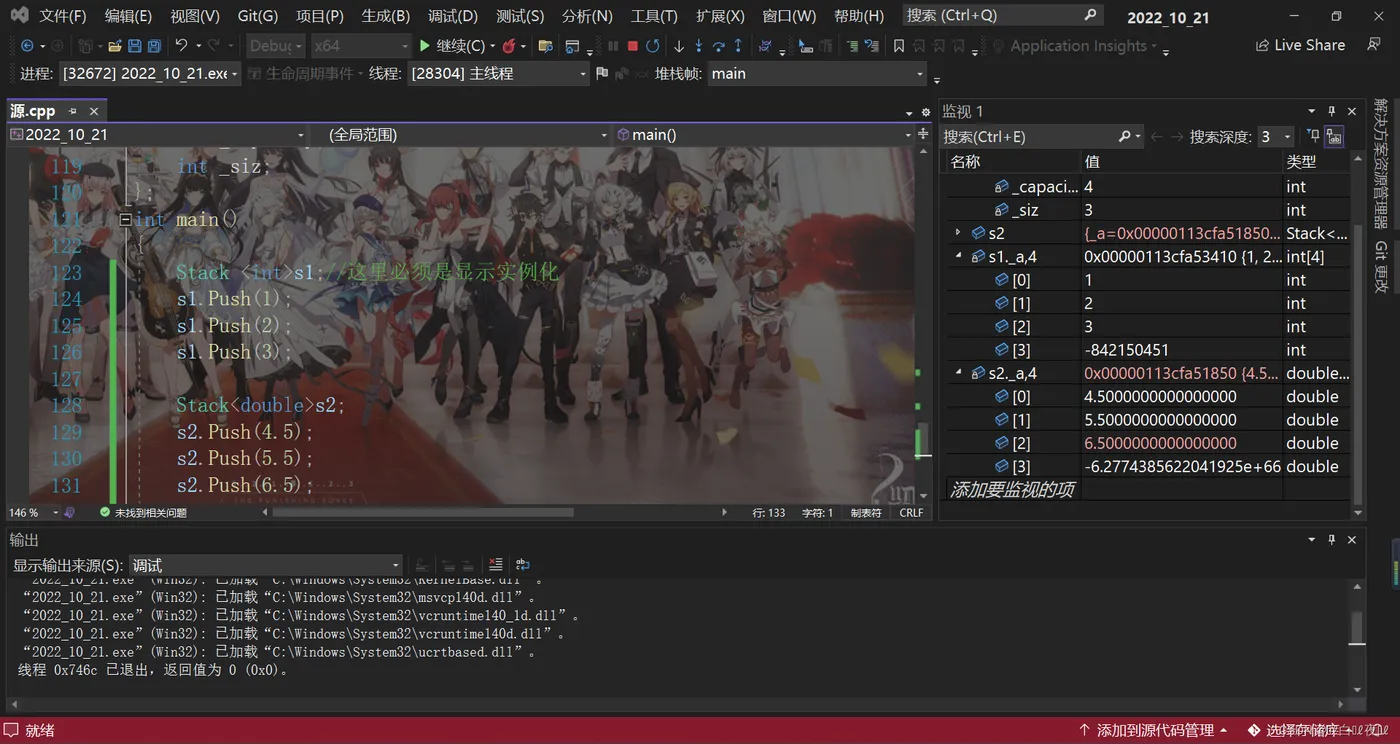Click the Hot Reload flame icon

coord(509,46)
